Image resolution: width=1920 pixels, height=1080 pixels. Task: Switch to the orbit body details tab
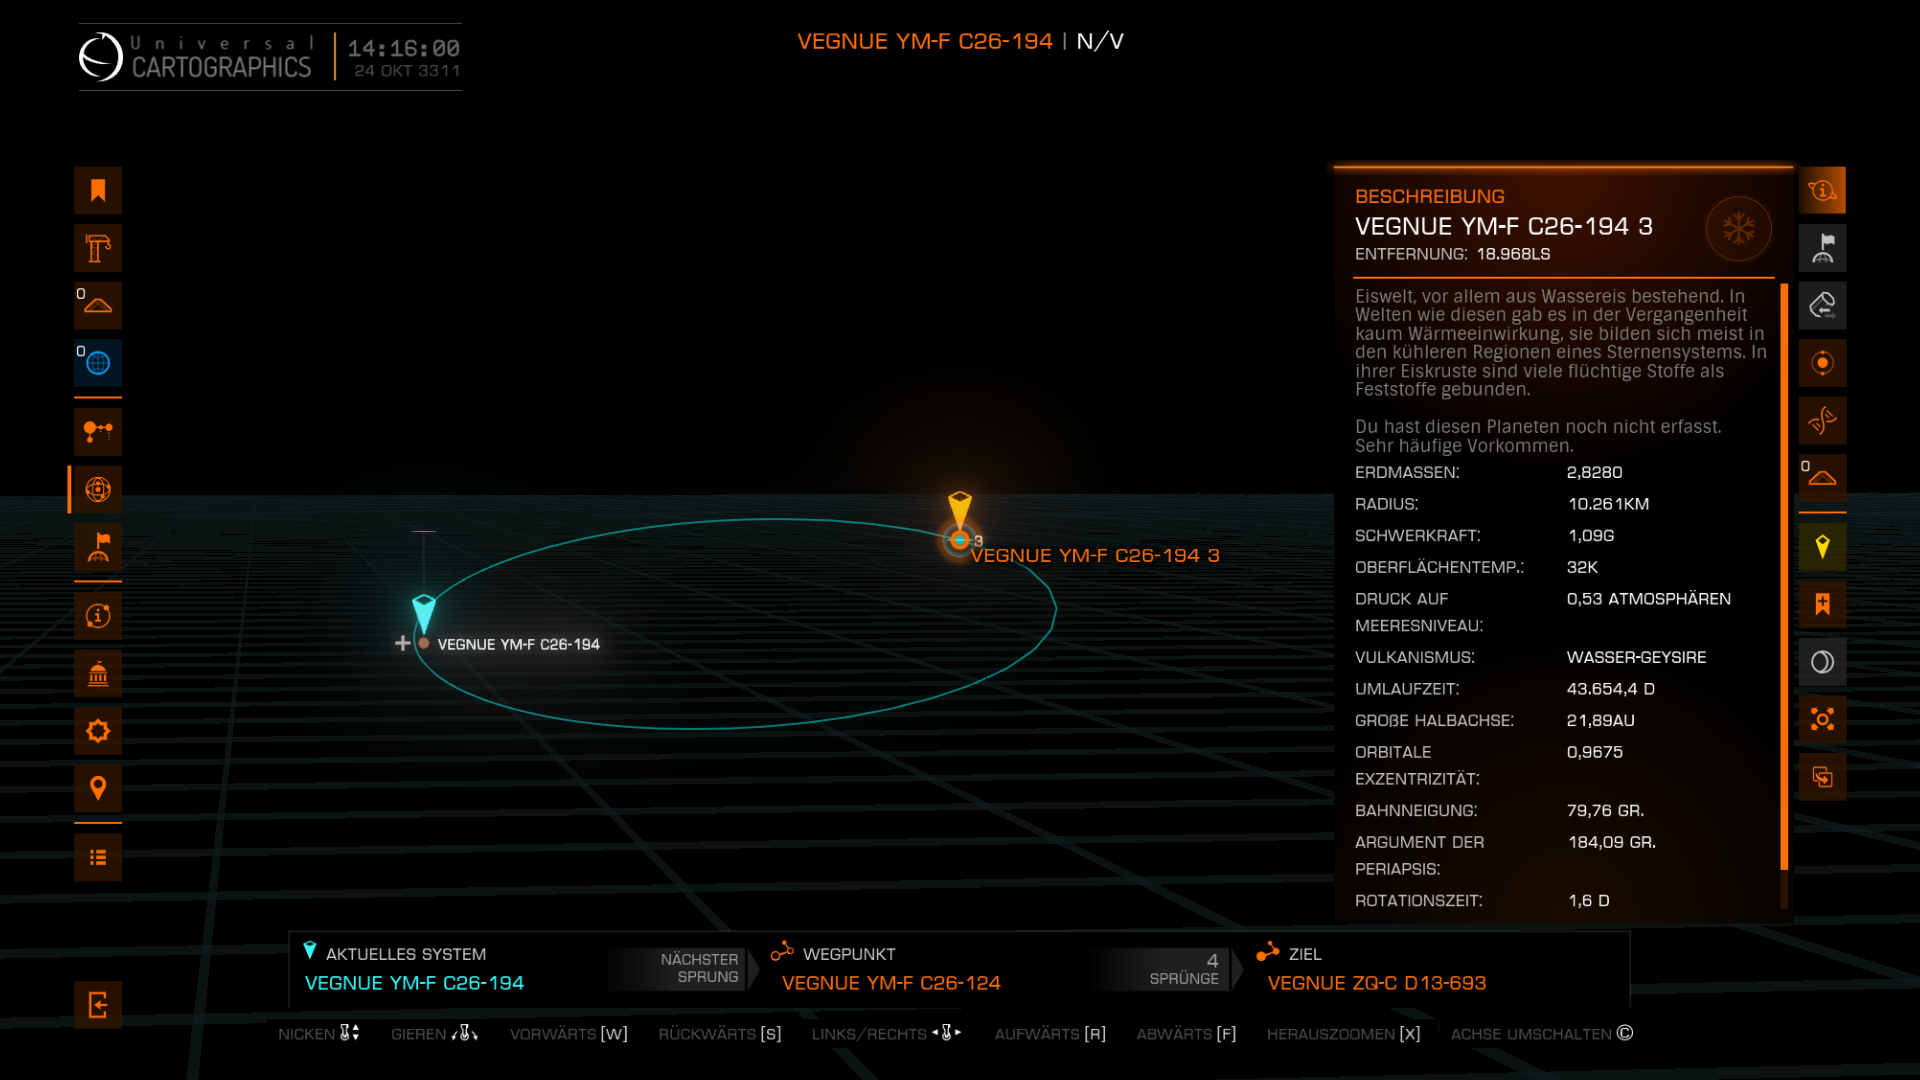(x=1822, y=363)
